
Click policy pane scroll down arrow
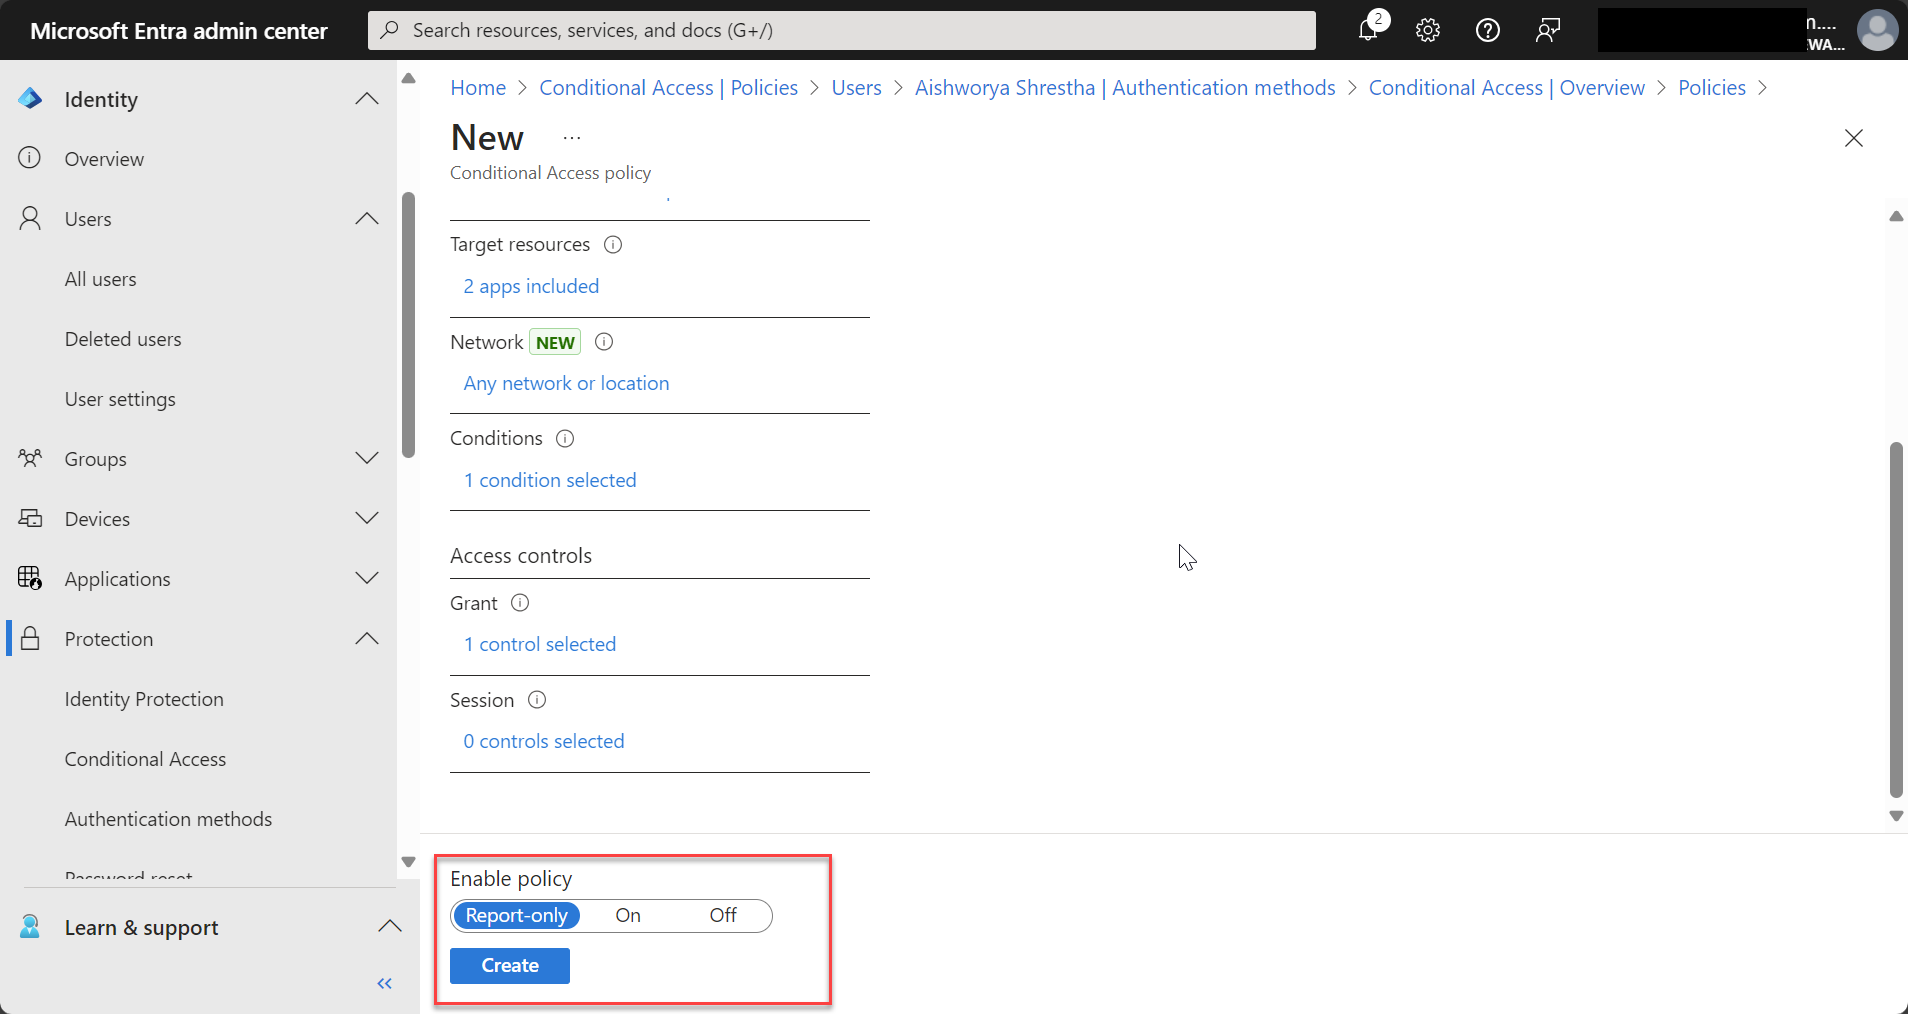[x=1896, y=816]
